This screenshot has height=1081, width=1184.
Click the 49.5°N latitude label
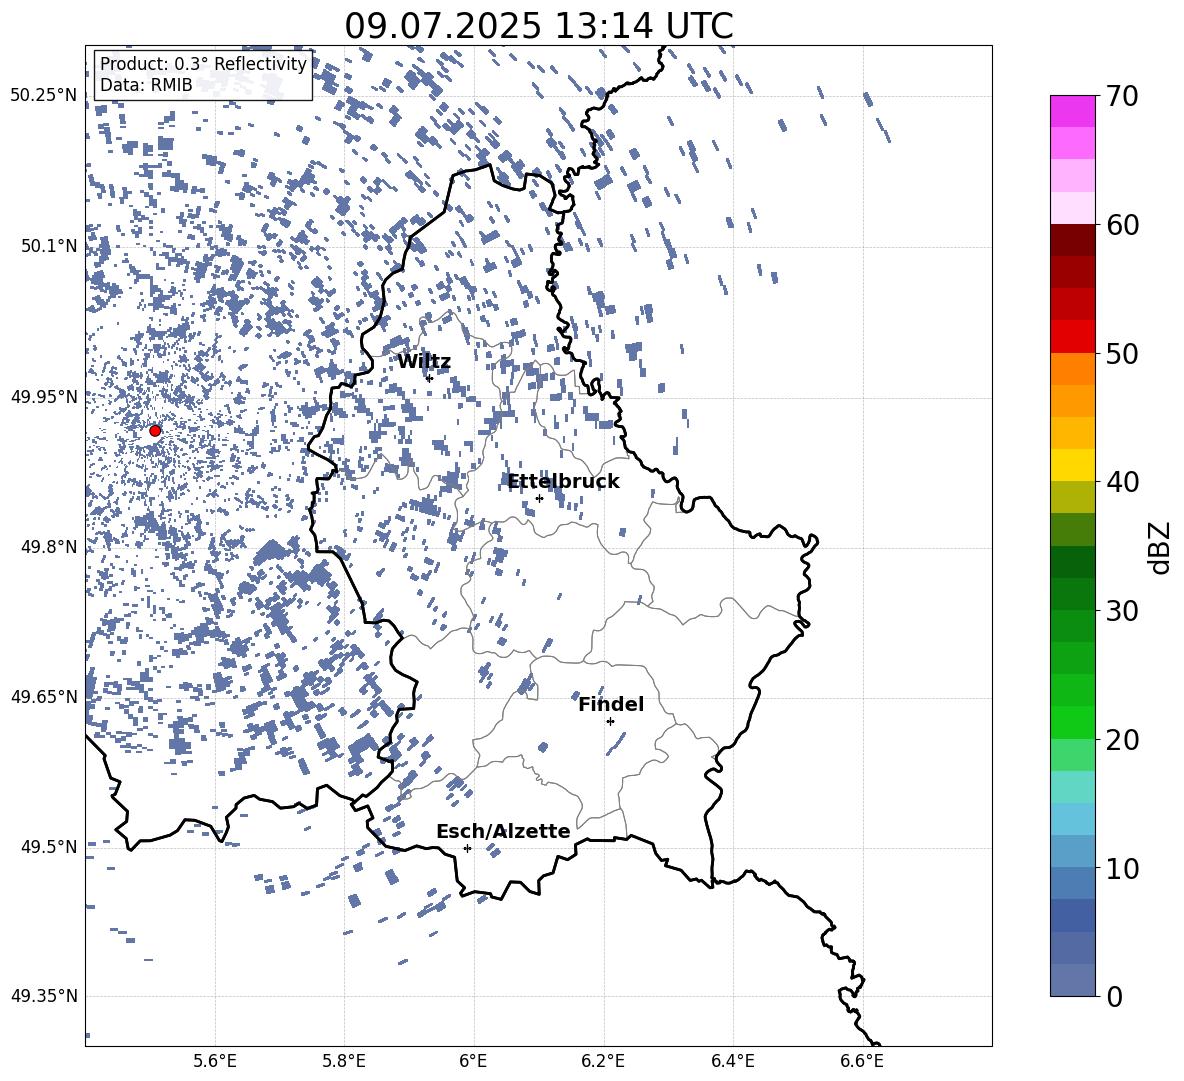click(x=49, y=846)
